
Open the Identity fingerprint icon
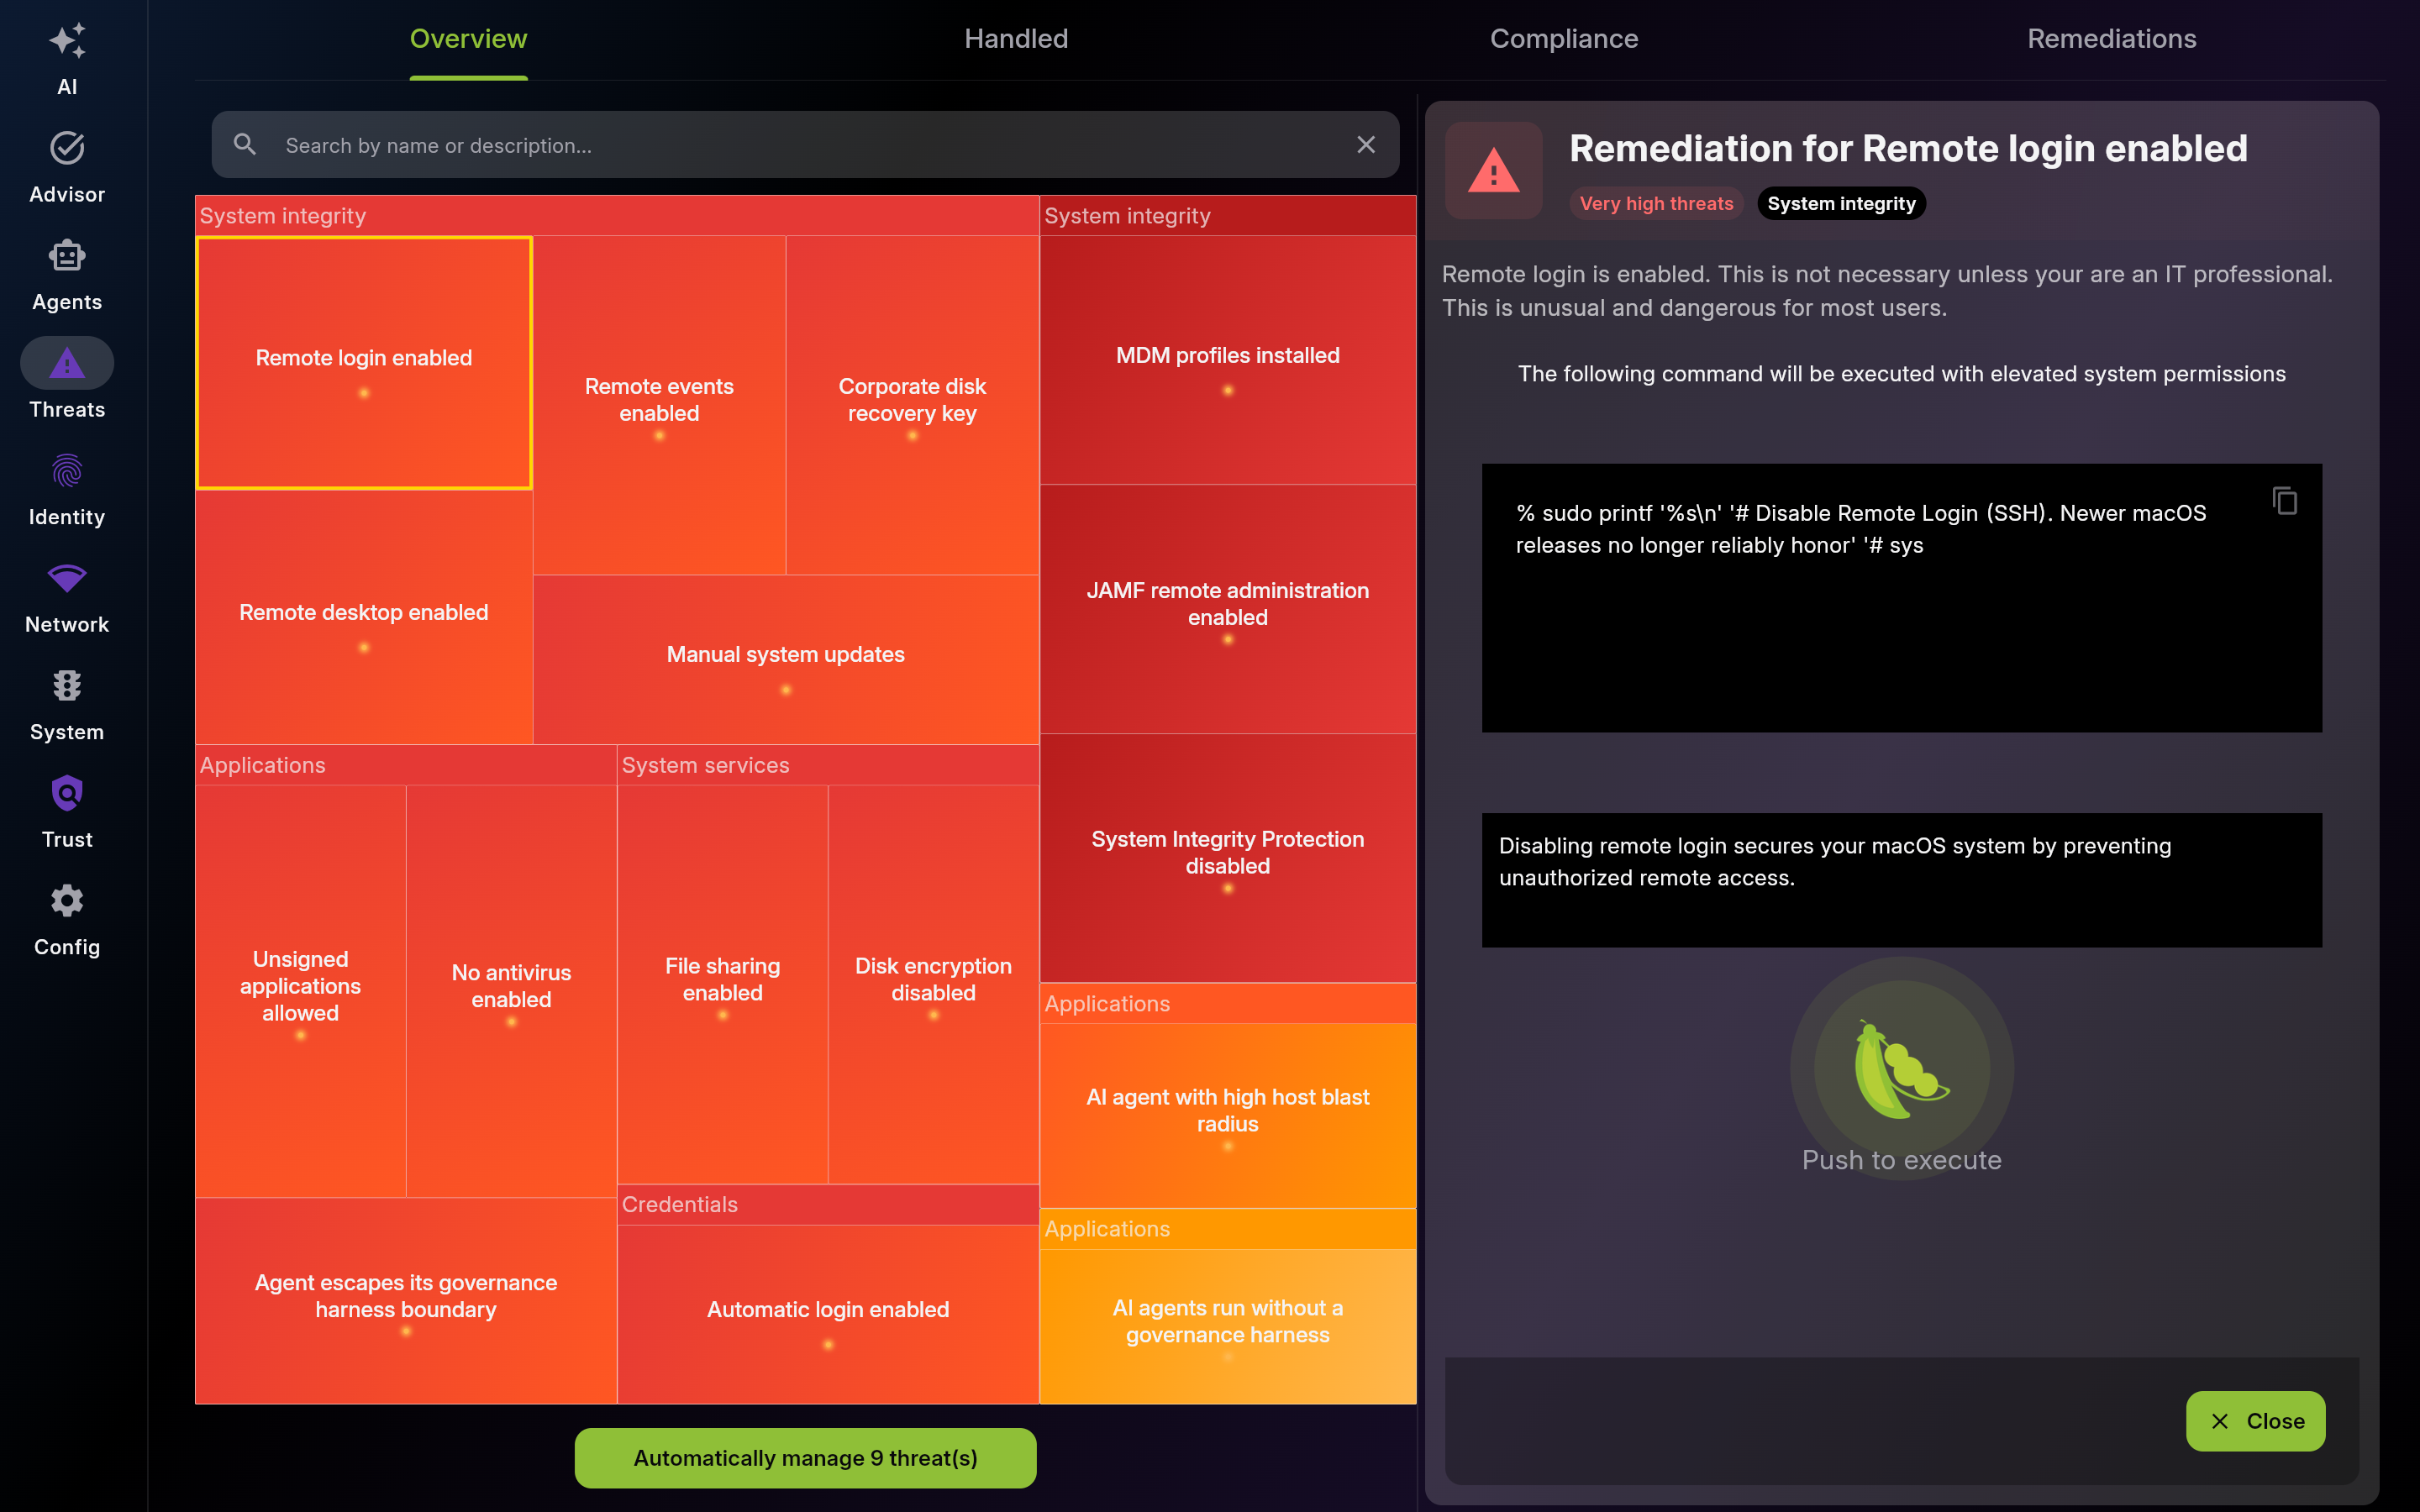(67, 471)
